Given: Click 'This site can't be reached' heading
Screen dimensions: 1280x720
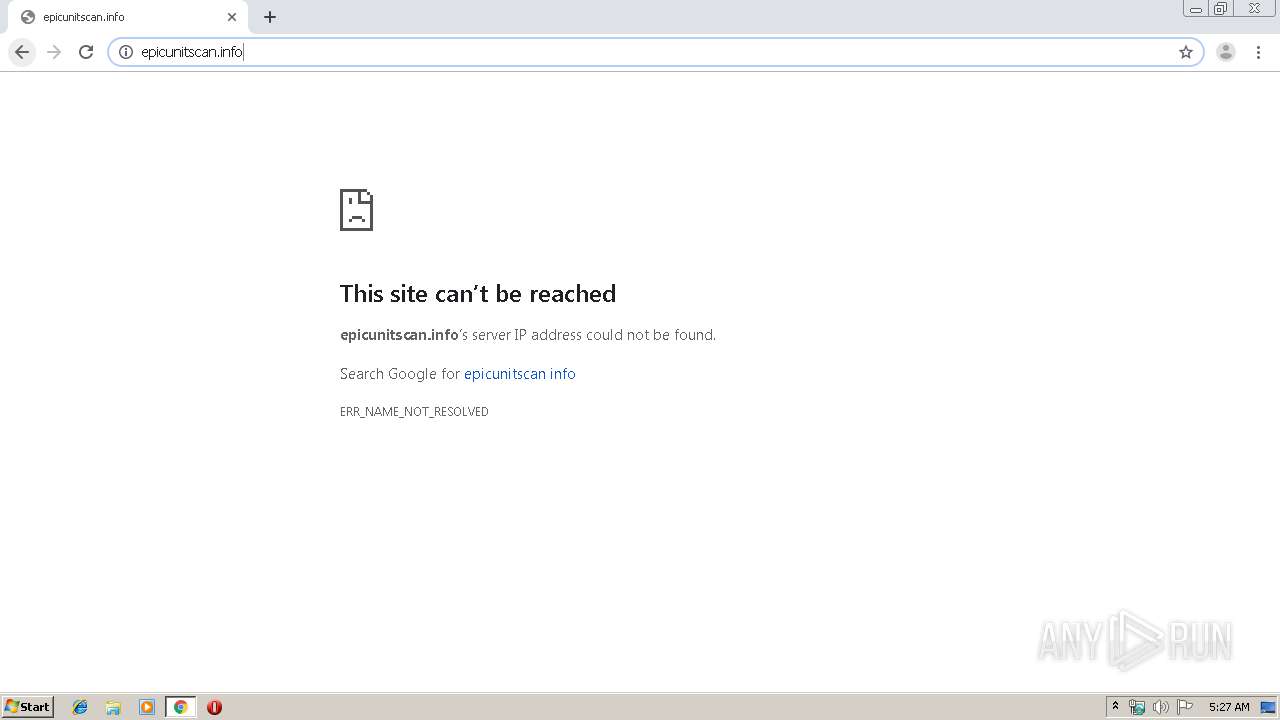Looking at the screenshot, I should point(478,293).
